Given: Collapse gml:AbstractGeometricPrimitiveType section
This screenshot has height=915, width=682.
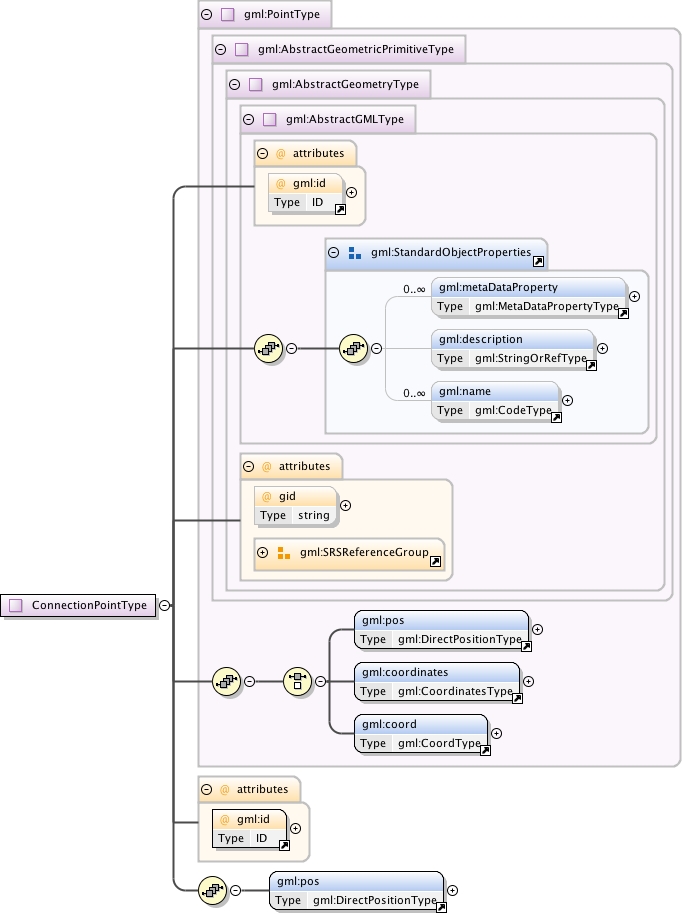Looking at the screenshot, I should [221, 50].
